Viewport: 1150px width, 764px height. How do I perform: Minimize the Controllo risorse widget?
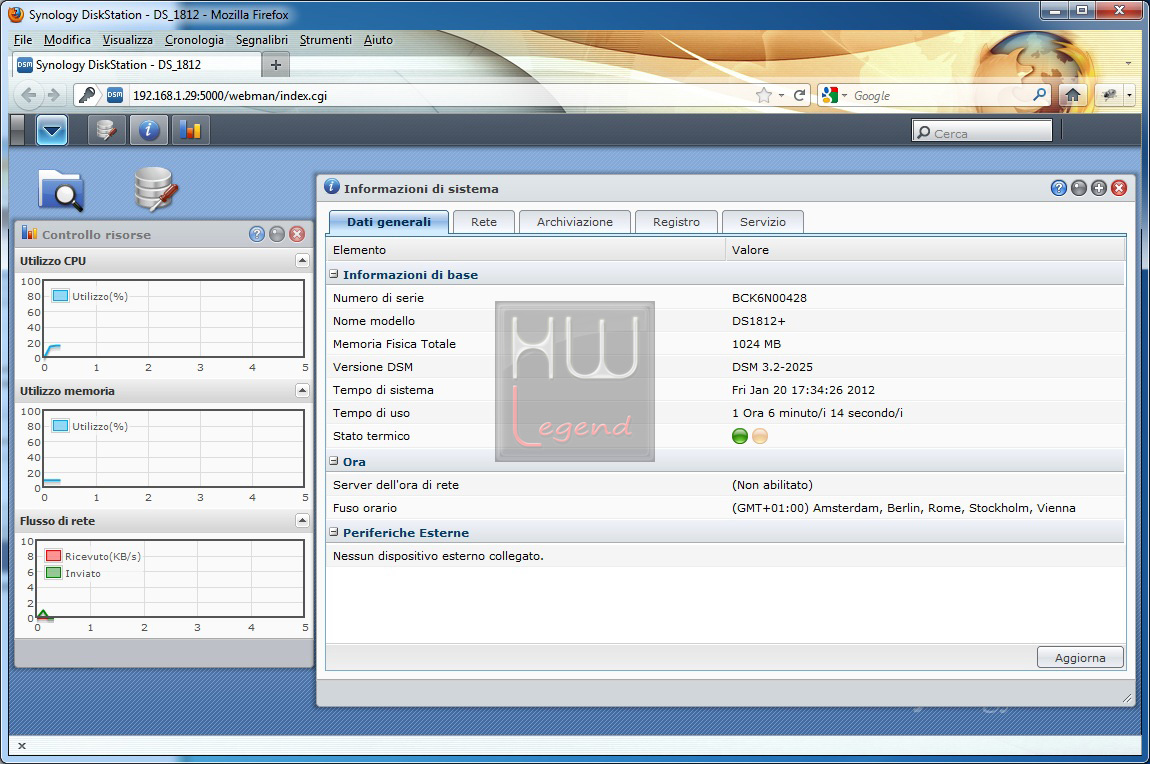276,234
